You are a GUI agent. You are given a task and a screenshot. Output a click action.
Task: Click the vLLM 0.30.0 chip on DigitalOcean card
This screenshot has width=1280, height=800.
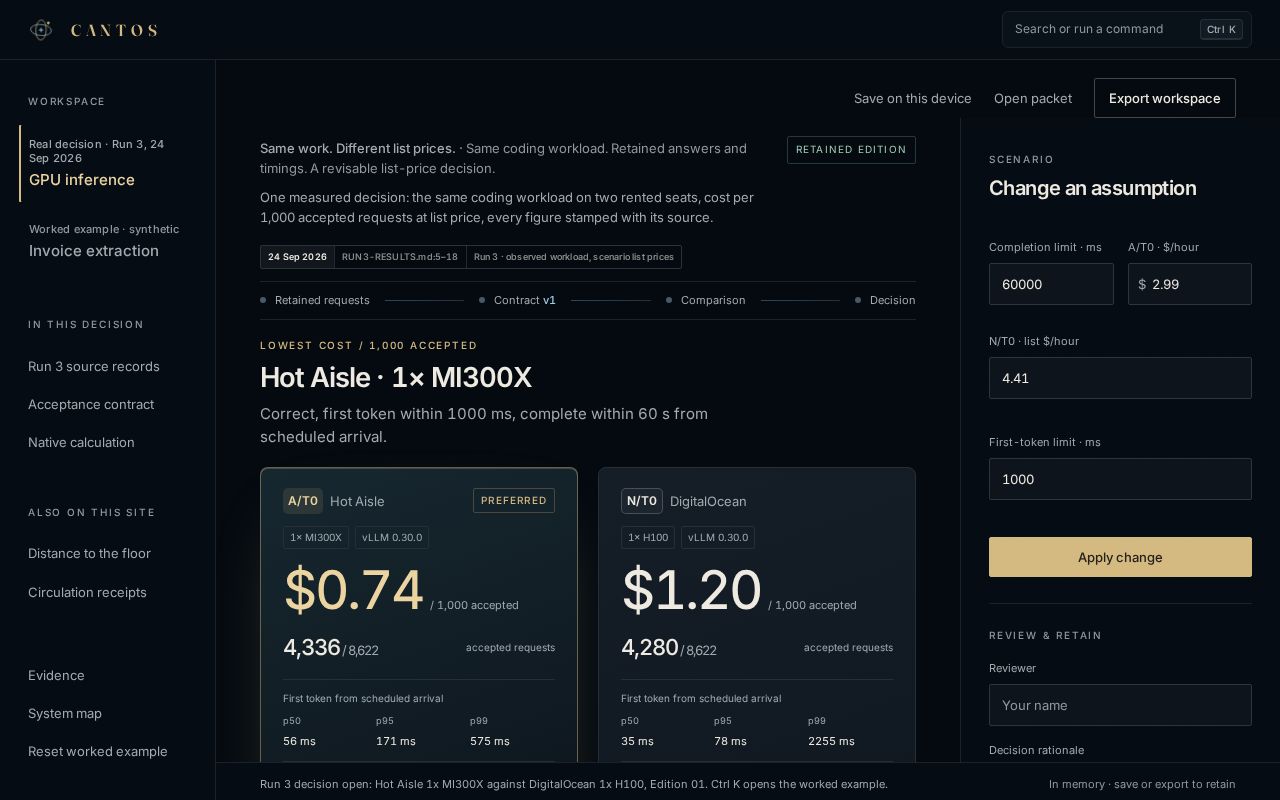point(718,537)
